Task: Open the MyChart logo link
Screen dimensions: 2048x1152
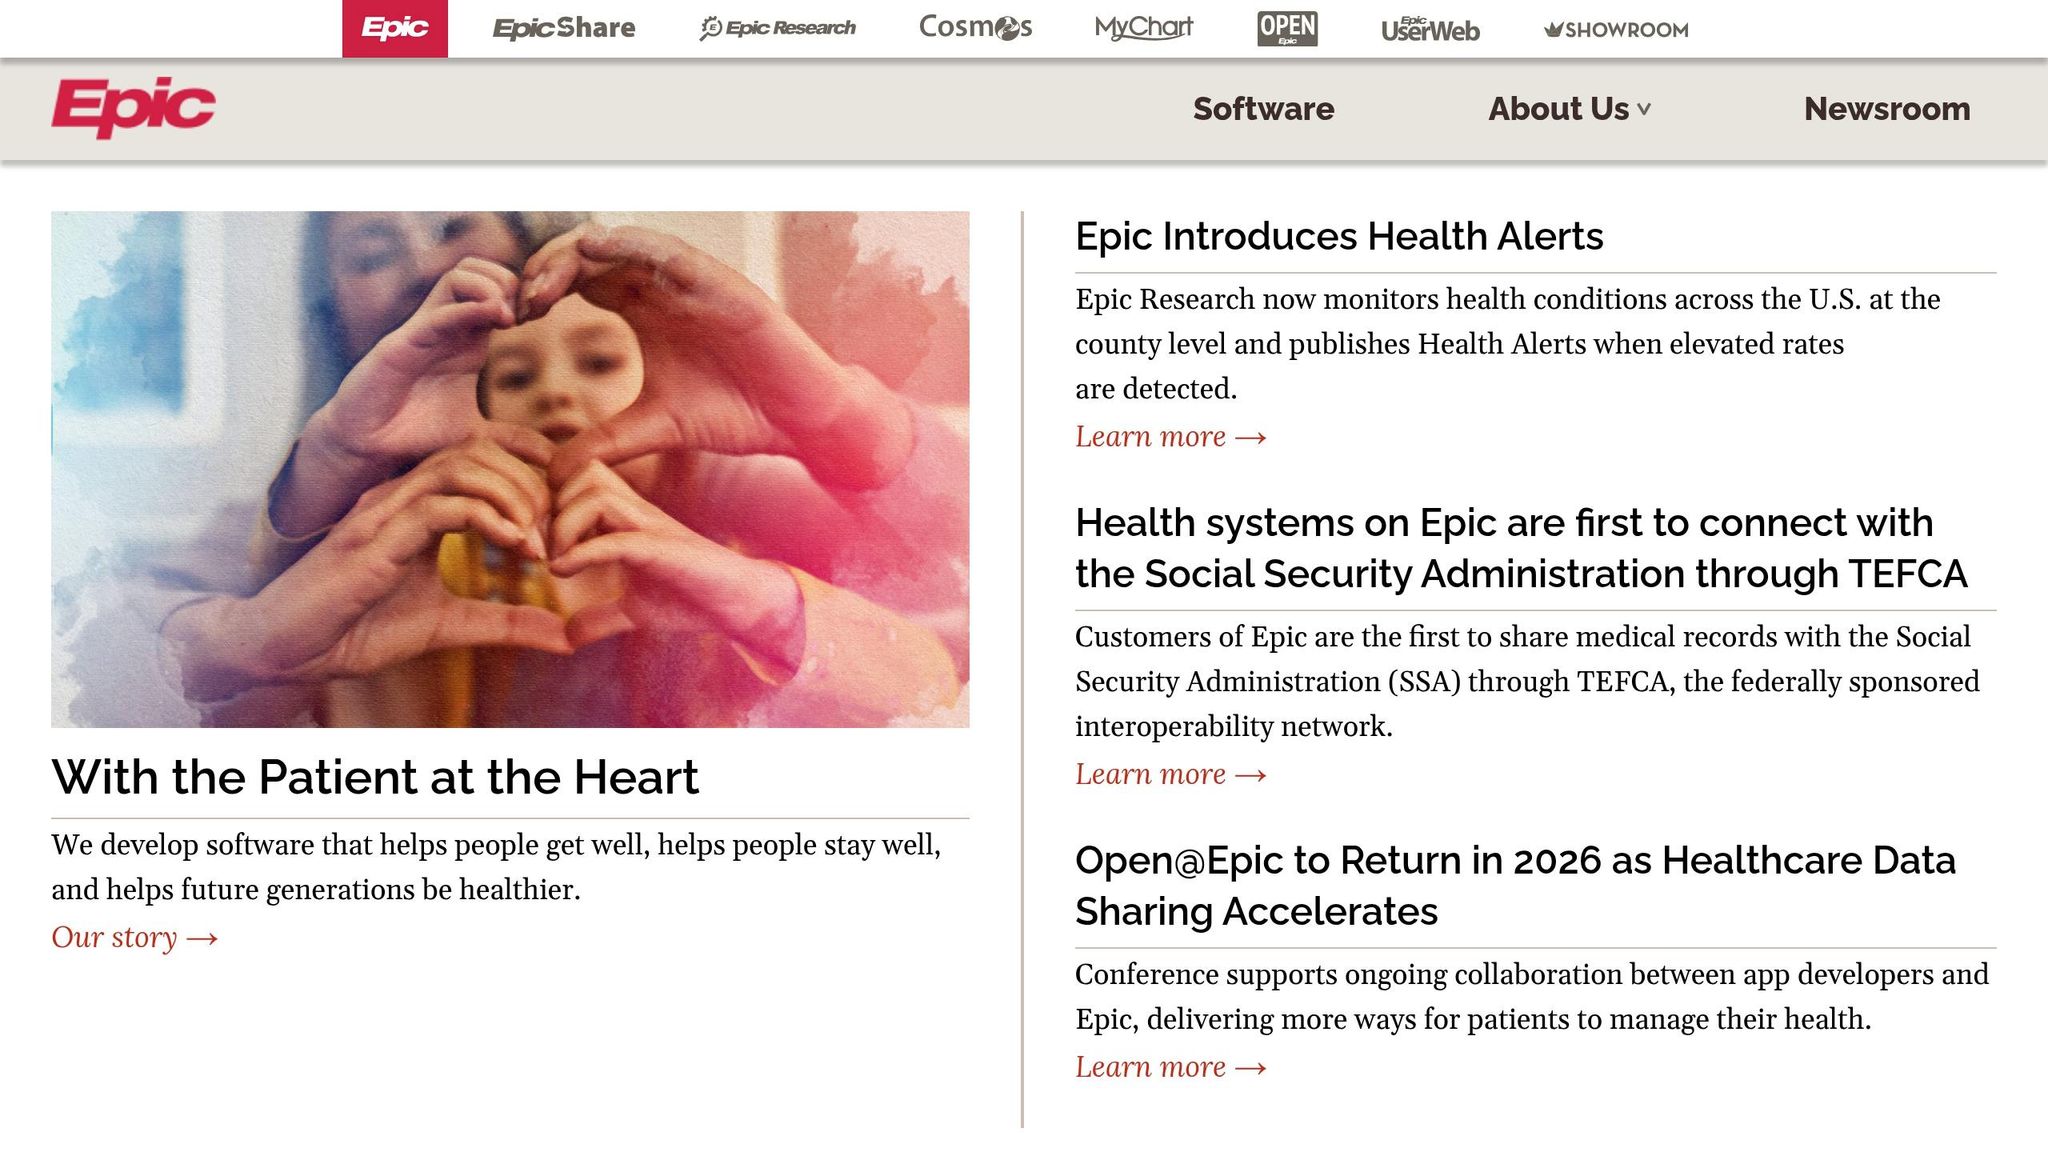Action: 1144,28
